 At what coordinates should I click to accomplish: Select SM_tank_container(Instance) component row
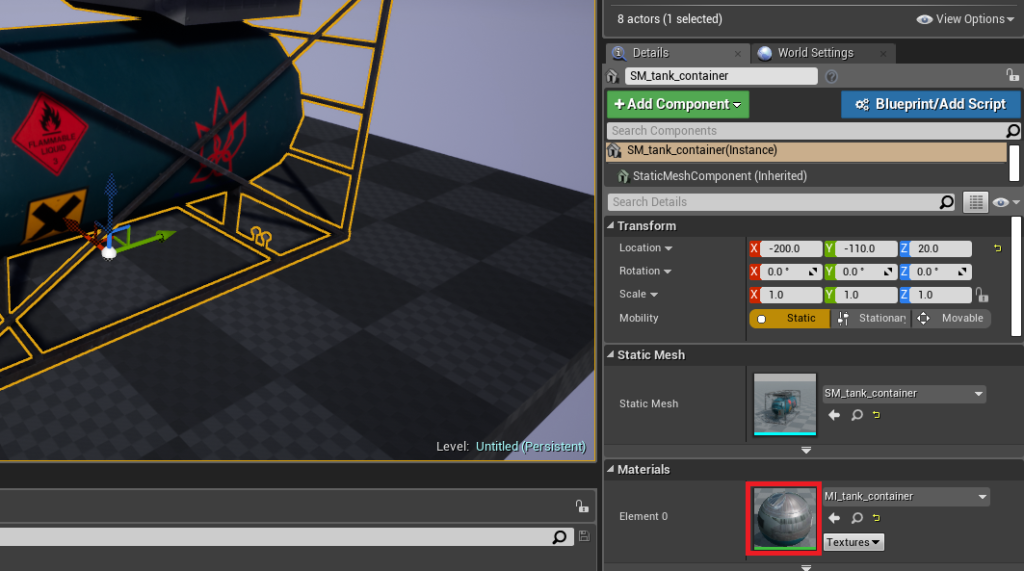807,150
